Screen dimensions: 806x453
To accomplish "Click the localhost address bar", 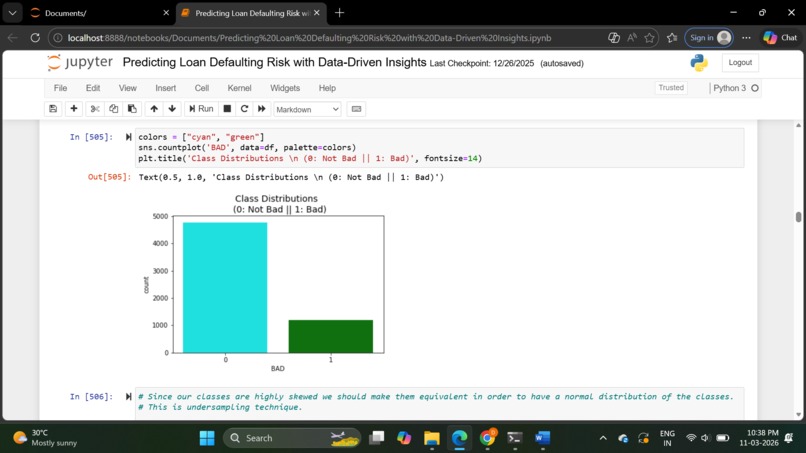I will [x=308, y=38].
